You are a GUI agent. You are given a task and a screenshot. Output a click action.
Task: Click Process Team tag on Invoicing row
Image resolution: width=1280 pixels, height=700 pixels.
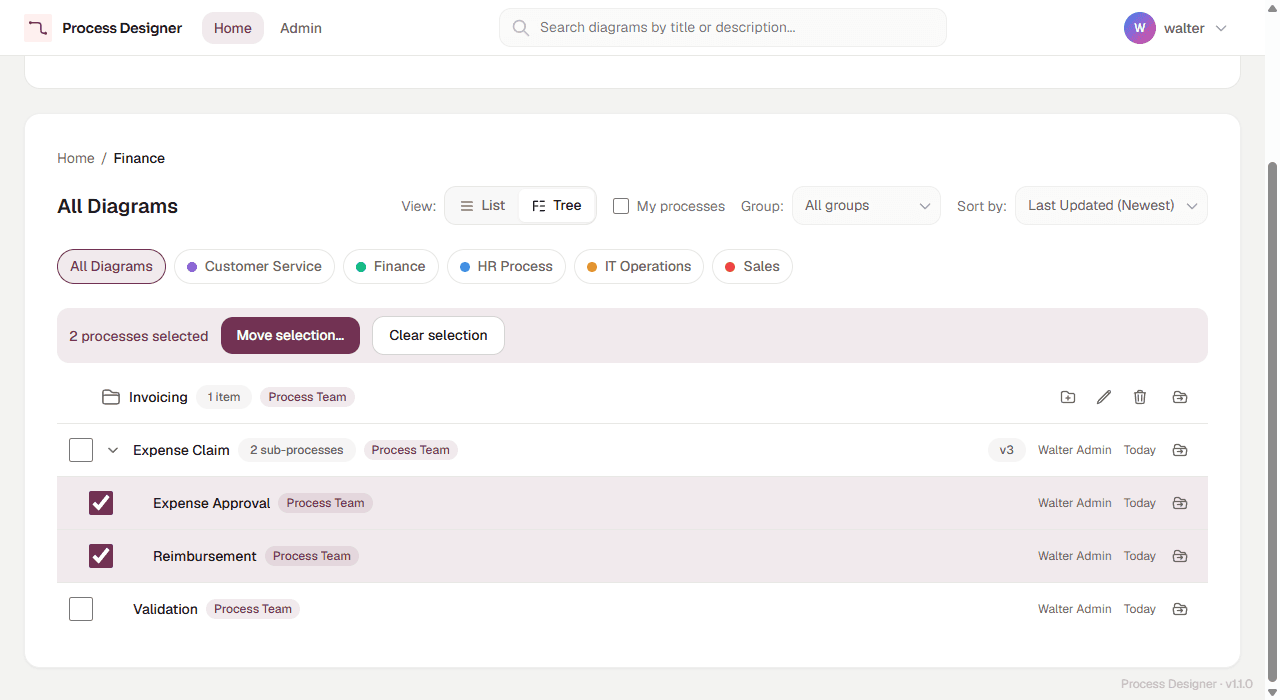pyautogui.click(x=308, y=397)
